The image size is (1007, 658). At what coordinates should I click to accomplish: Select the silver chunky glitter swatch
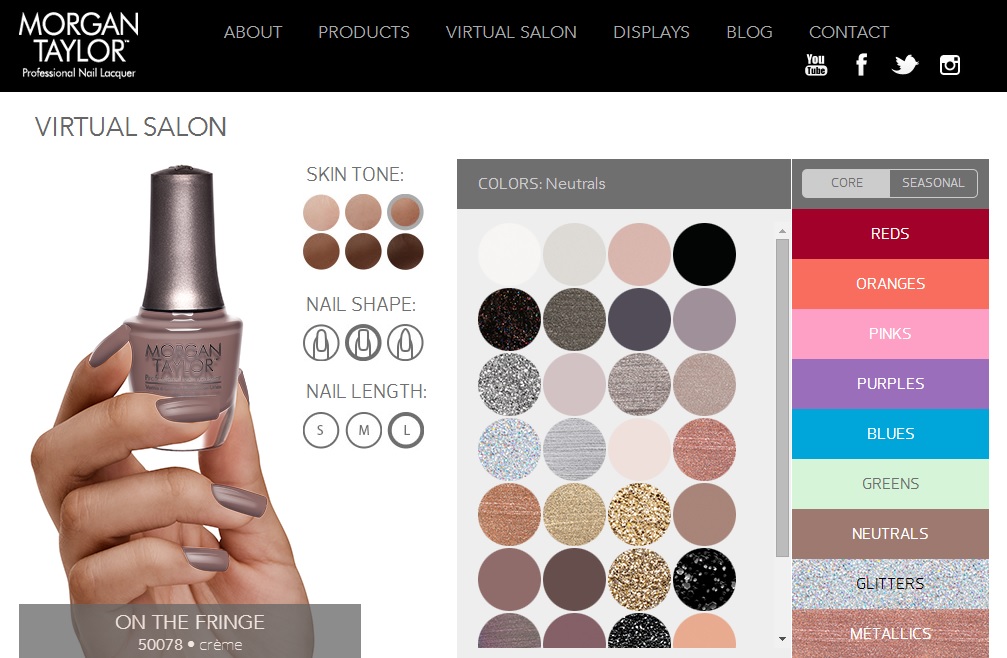pos(509,385)
